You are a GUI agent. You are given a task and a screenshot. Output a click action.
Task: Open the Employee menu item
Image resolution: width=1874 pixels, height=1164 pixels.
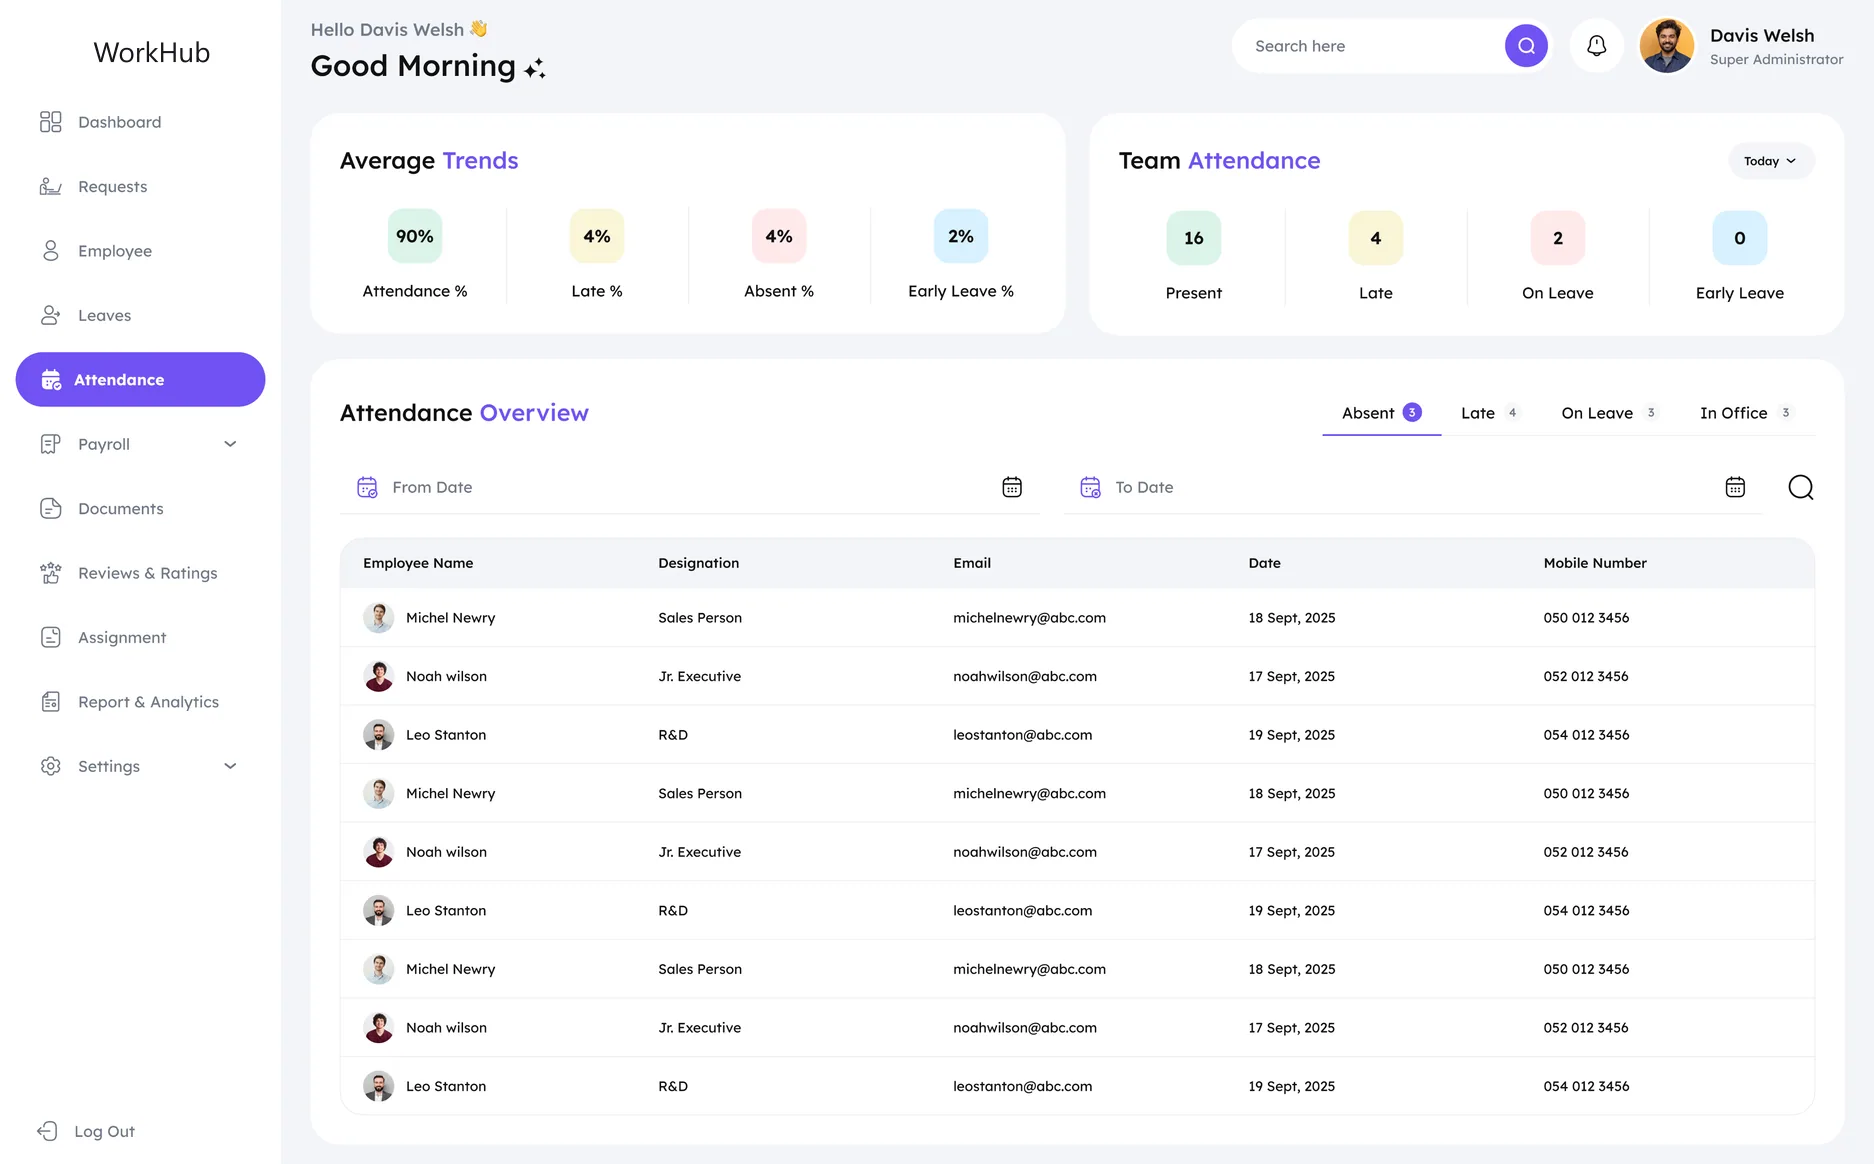coord(140,251)
